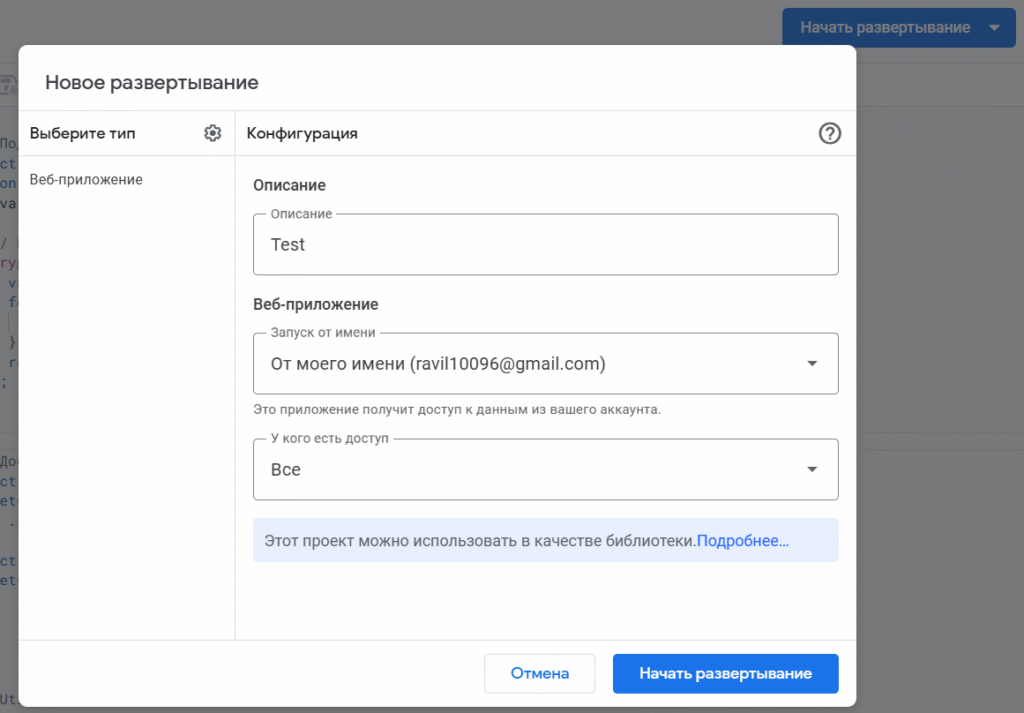Select Веб-приложение in the type list
The width and height of the screenshot is (1024, 713).
pos(86,180)
